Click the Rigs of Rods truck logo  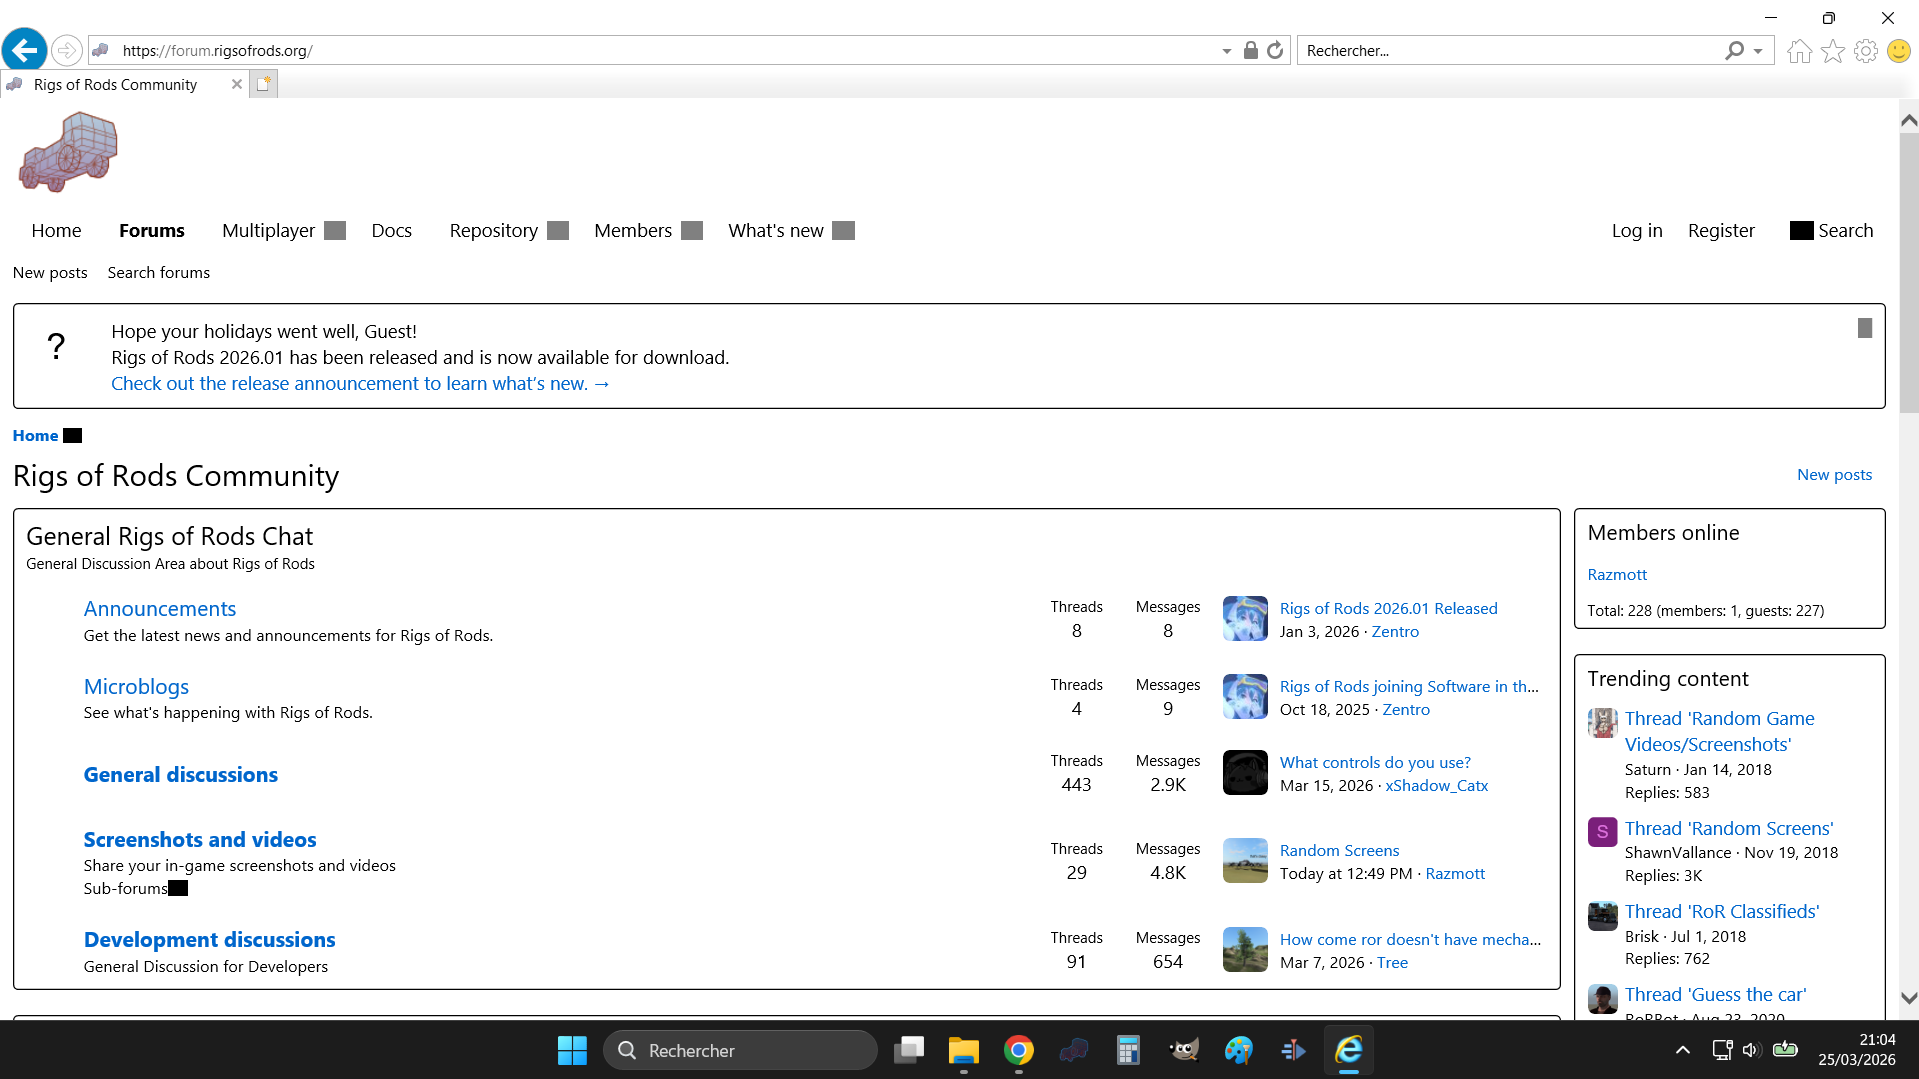click(68, 152)
